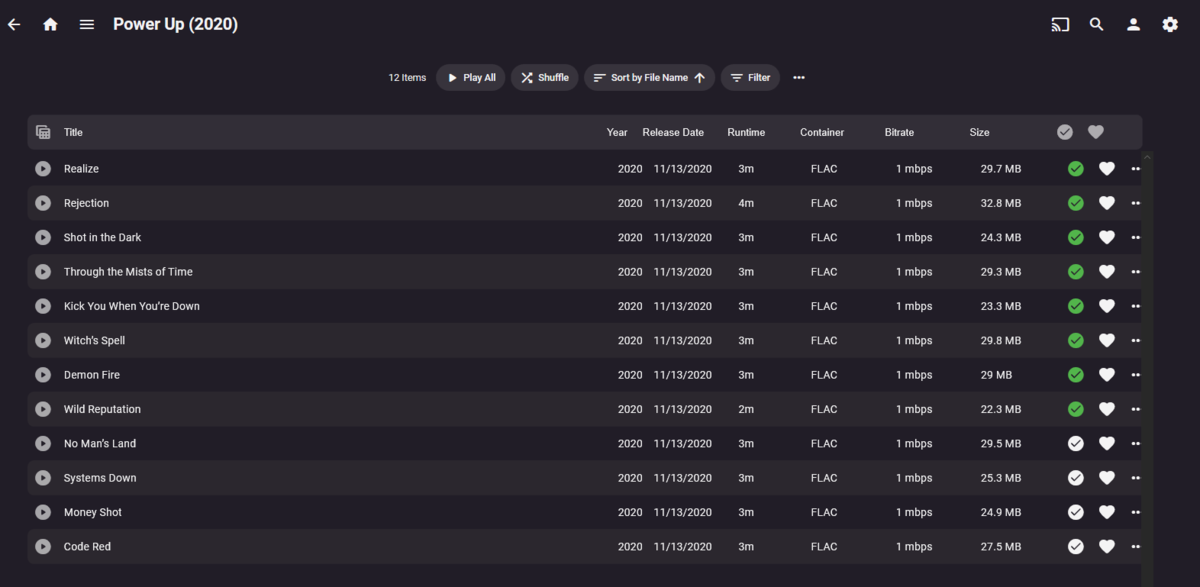
Task: Go to the home screen
Action: pyautogui.click(x=50, y=24)
